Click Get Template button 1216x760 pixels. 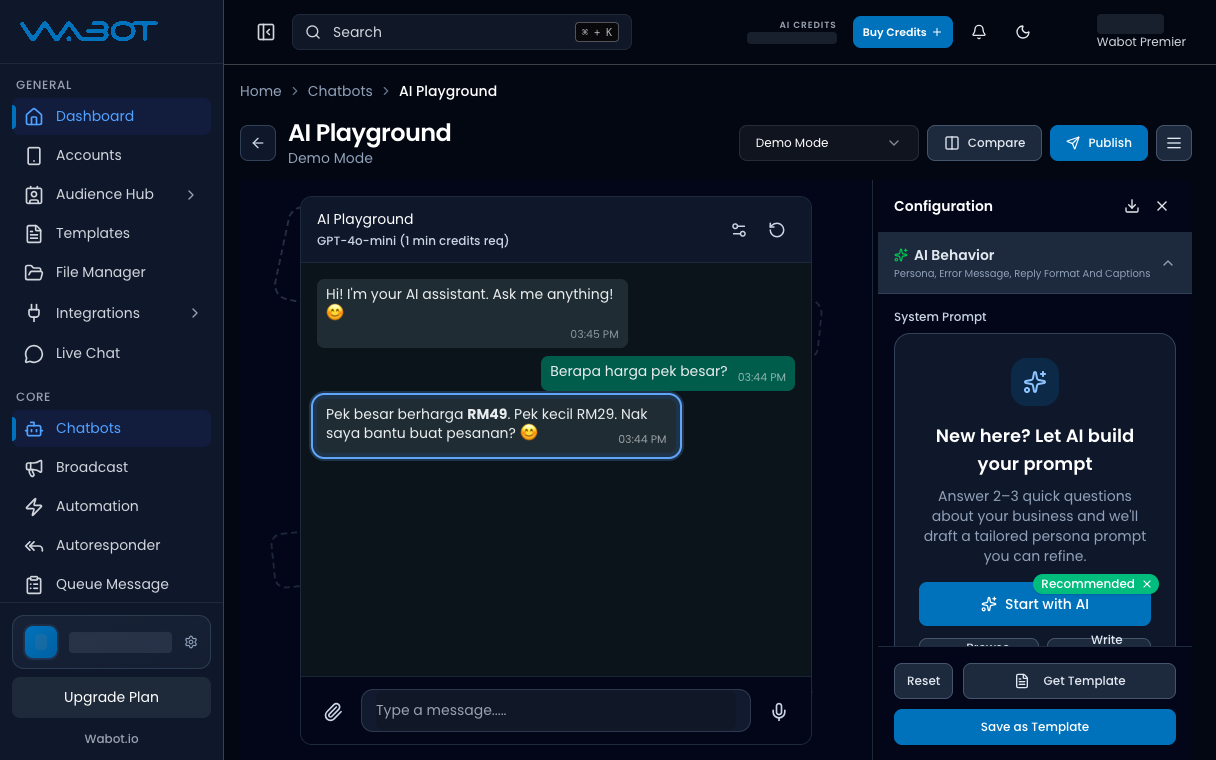click(1069, 681)
